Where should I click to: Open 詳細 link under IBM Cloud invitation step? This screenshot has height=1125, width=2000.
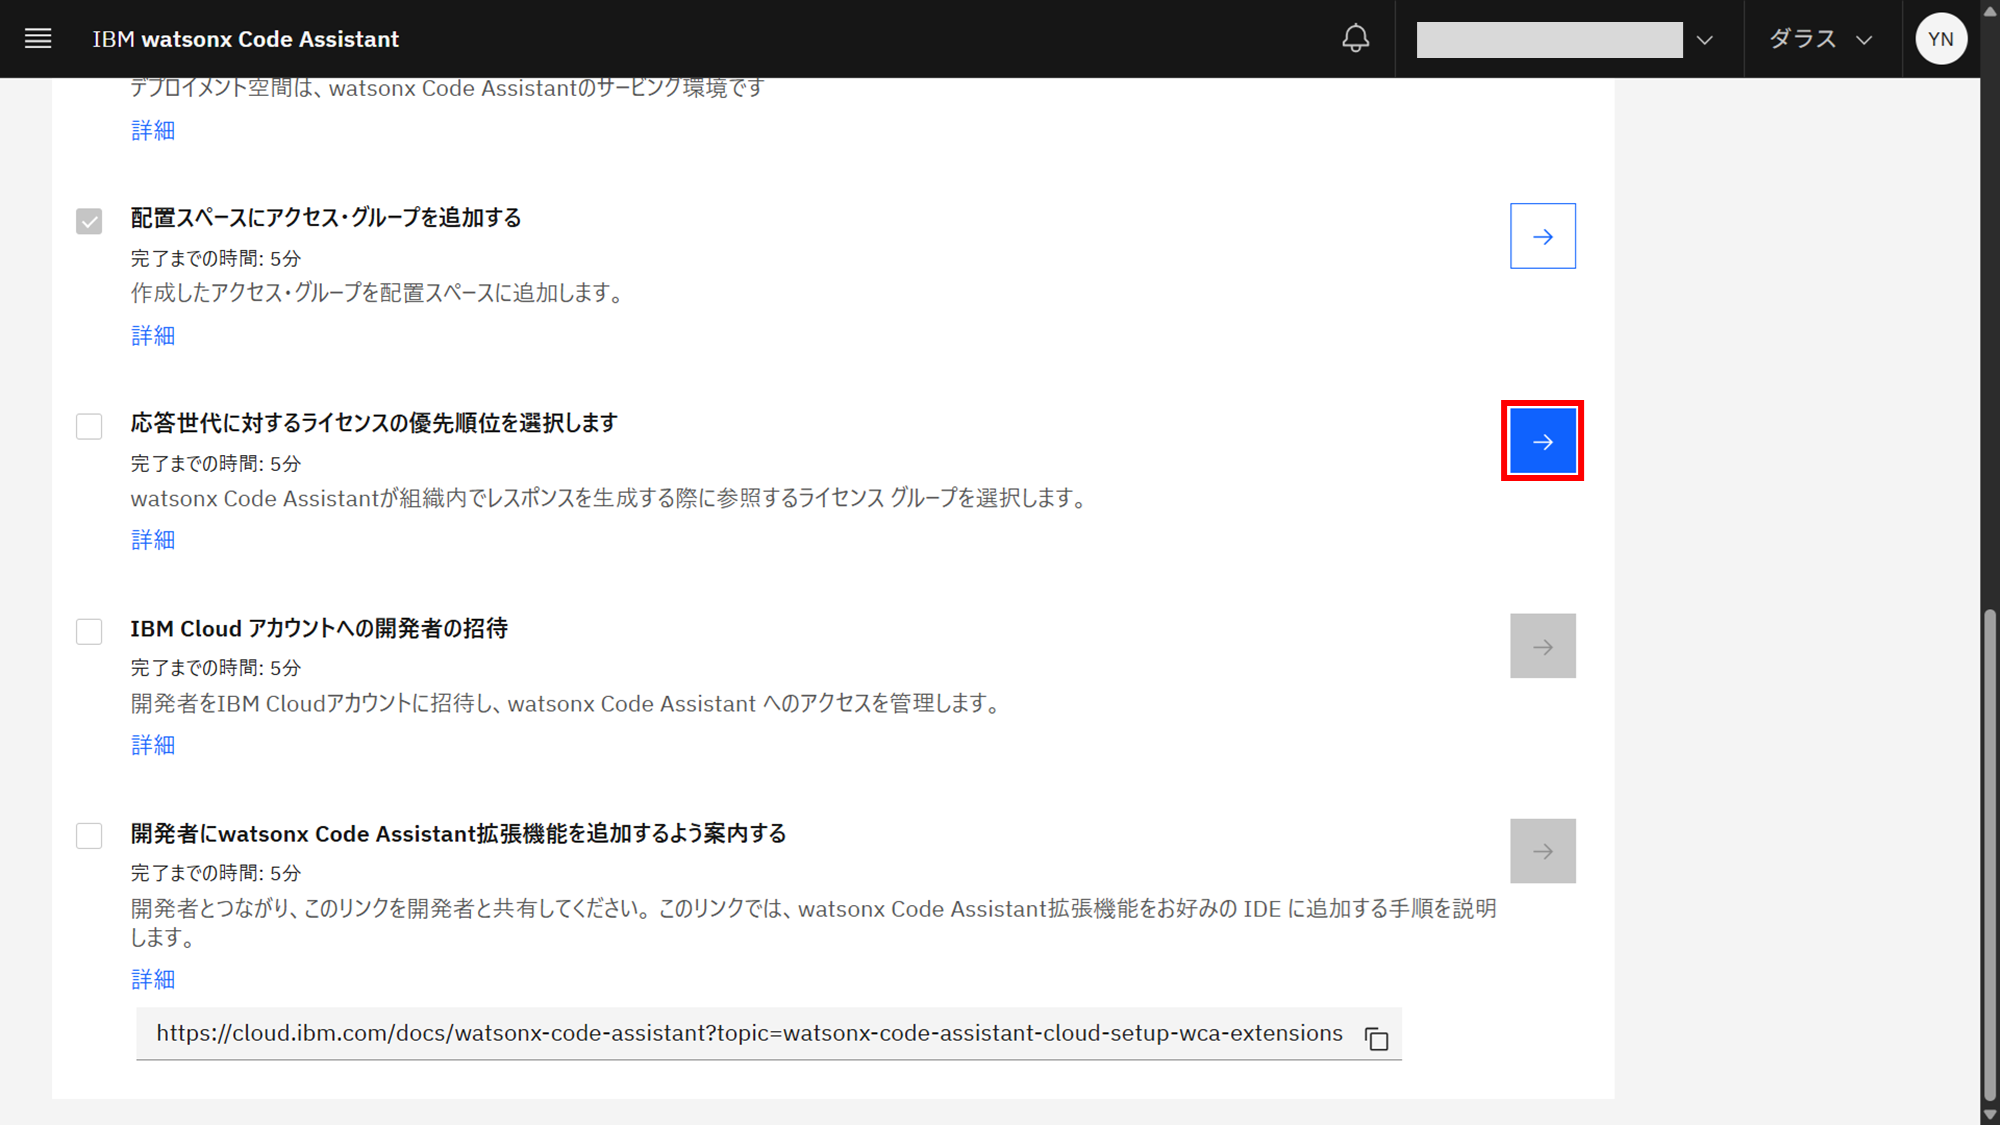(153, 745)
